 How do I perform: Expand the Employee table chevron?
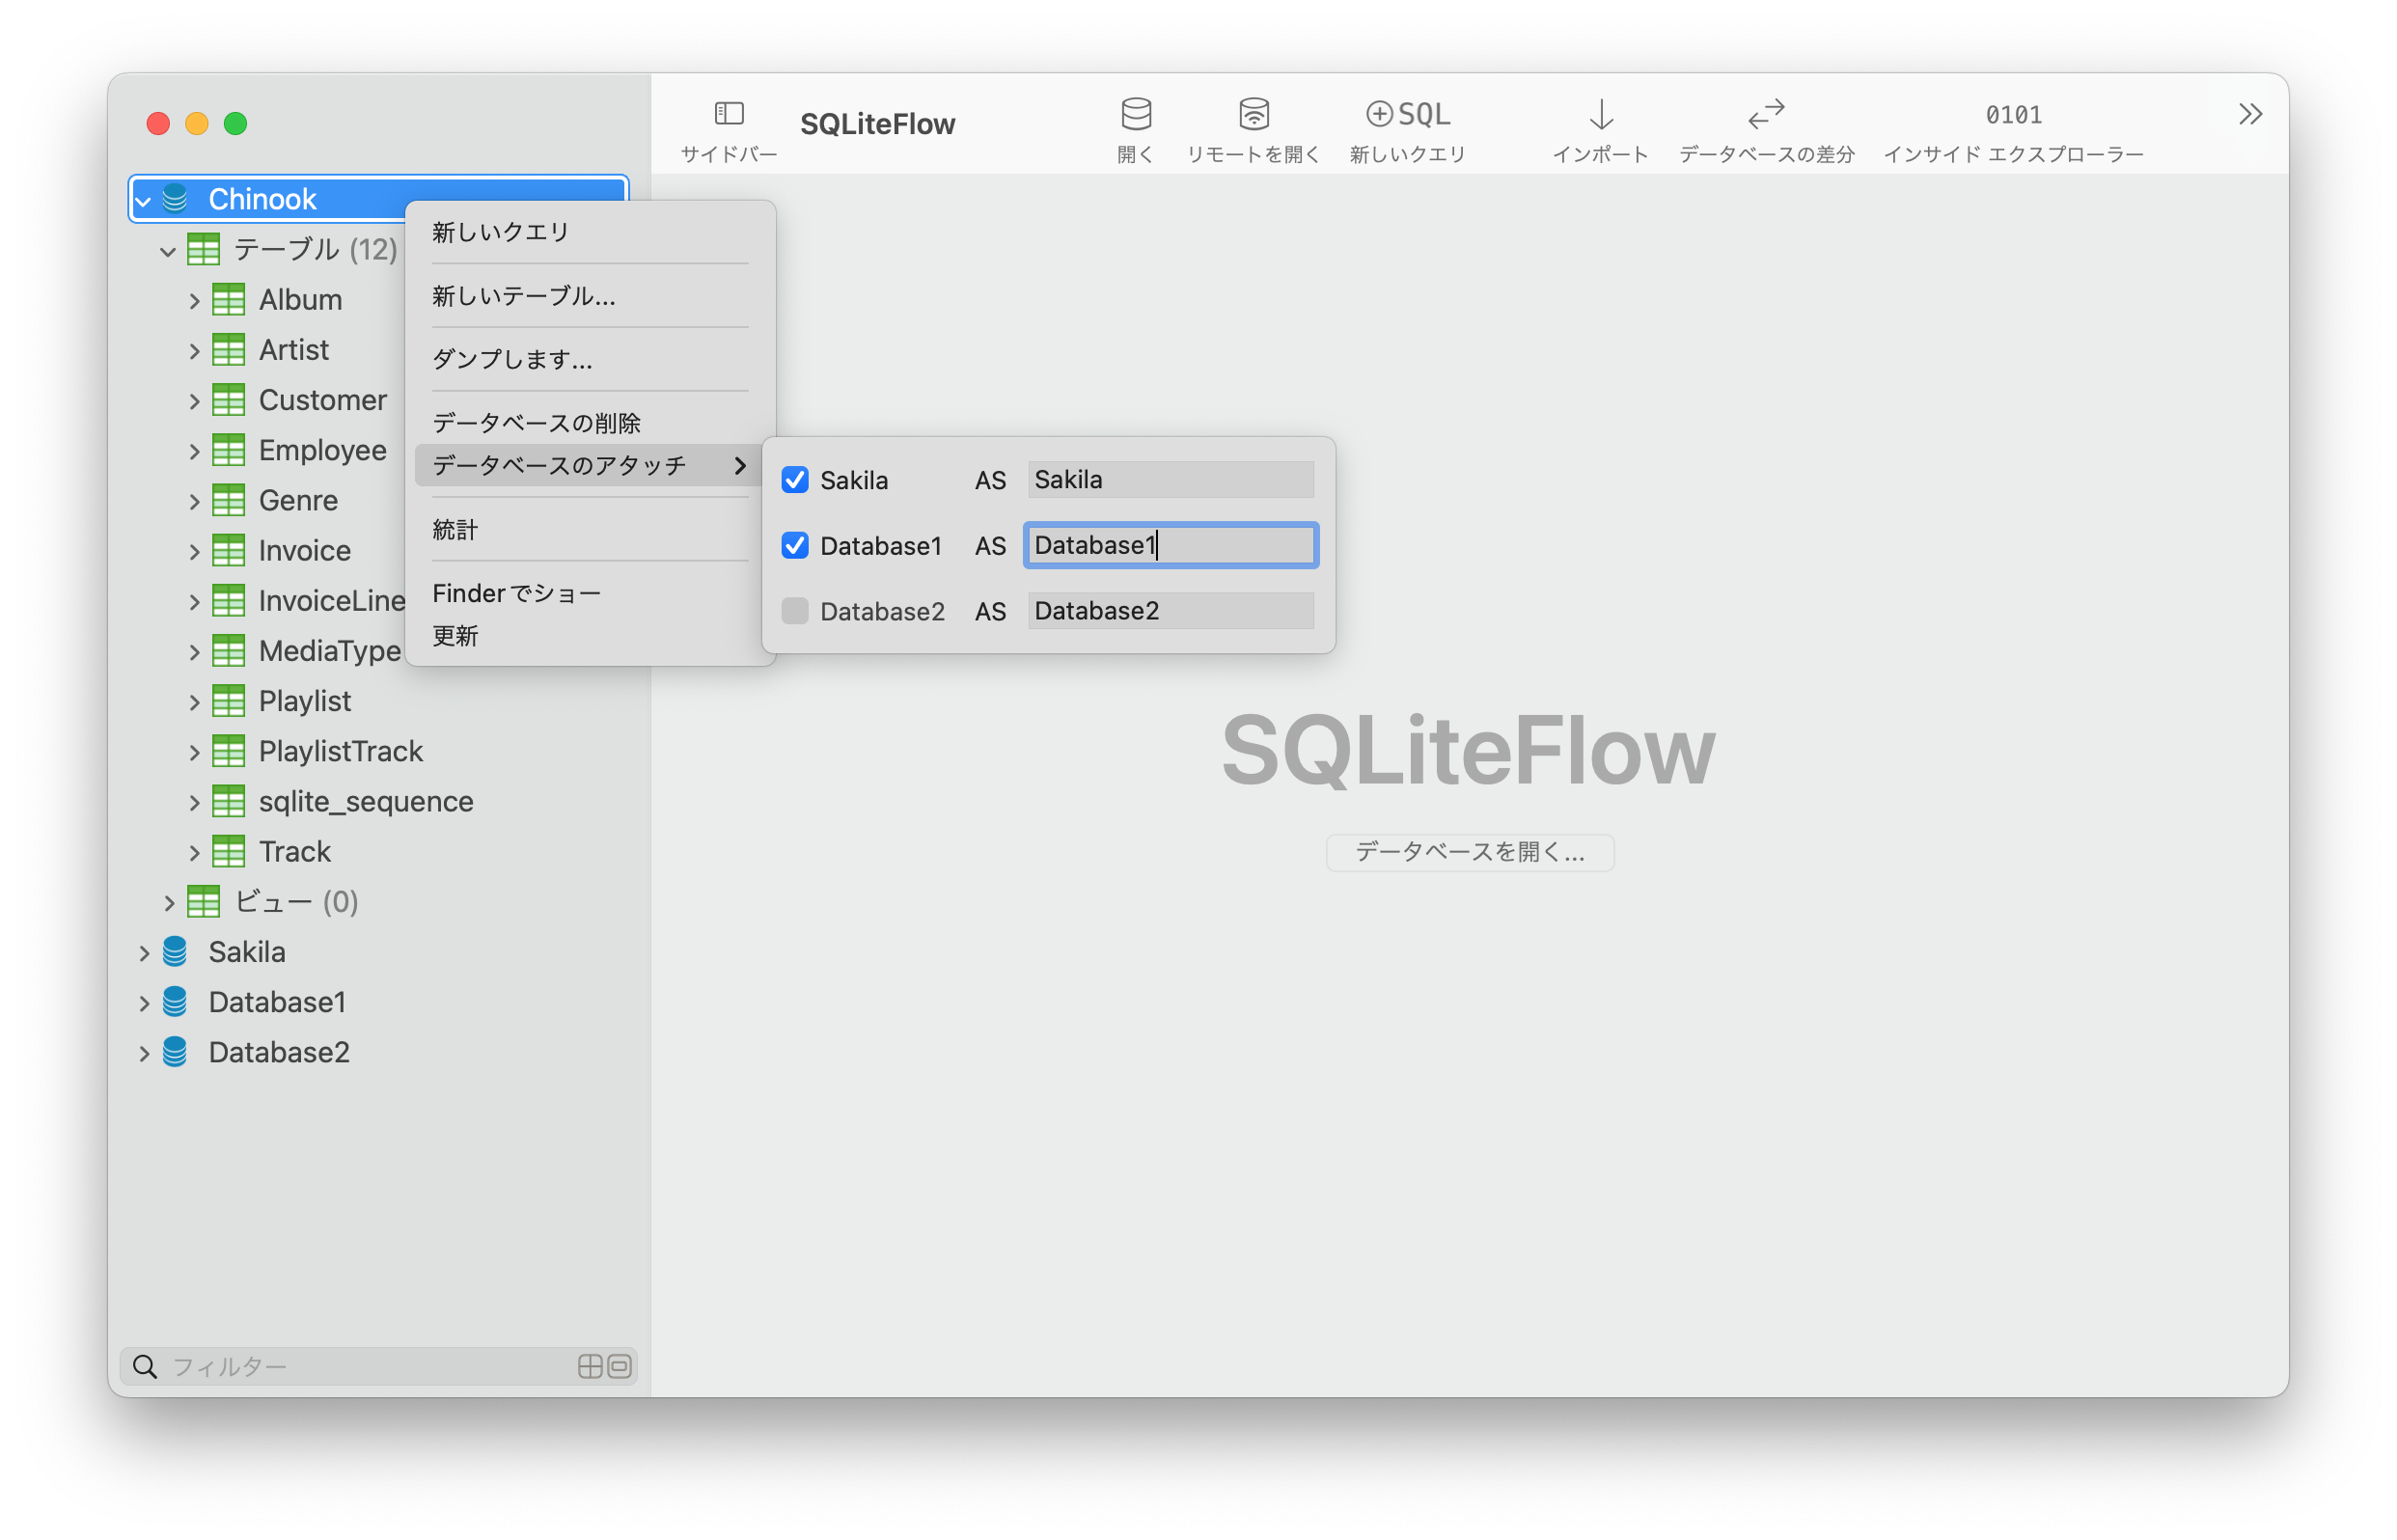pyautogui.click(x=194, y=451)
